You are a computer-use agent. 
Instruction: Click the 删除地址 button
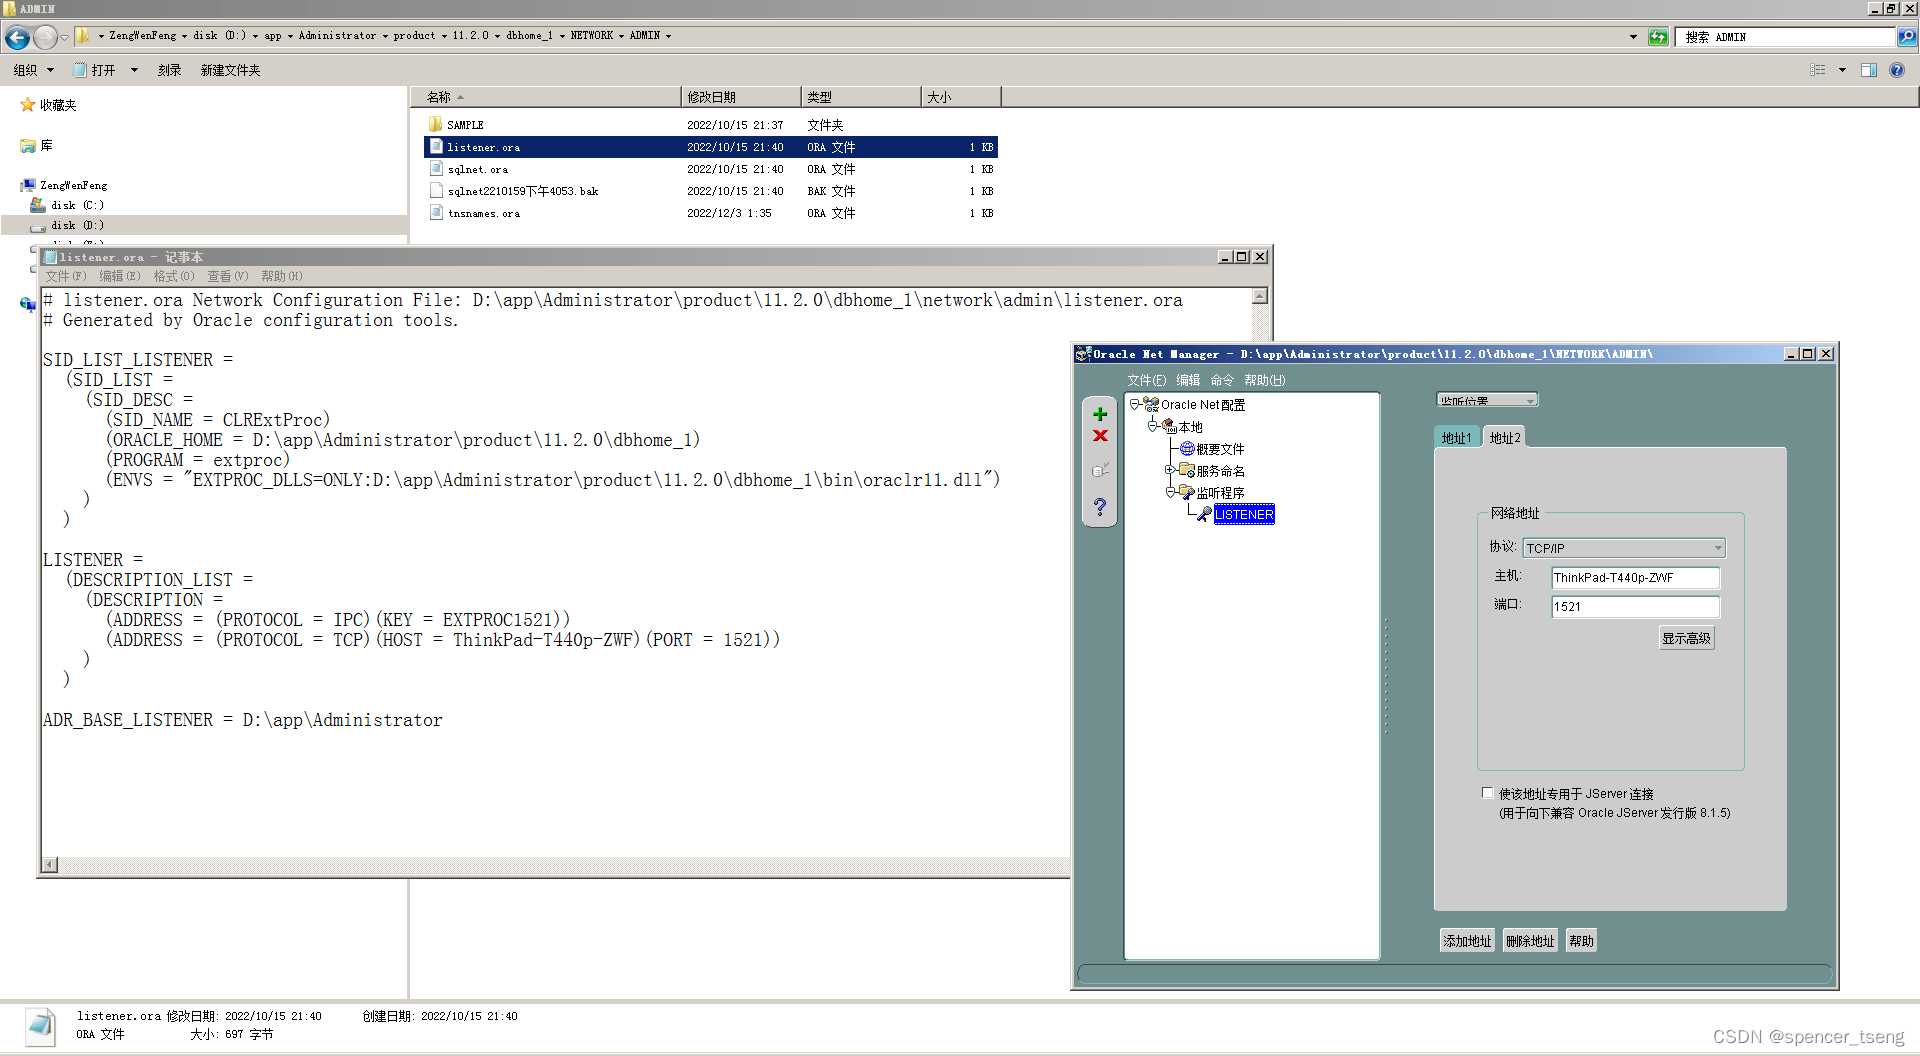pos(1530,941)
